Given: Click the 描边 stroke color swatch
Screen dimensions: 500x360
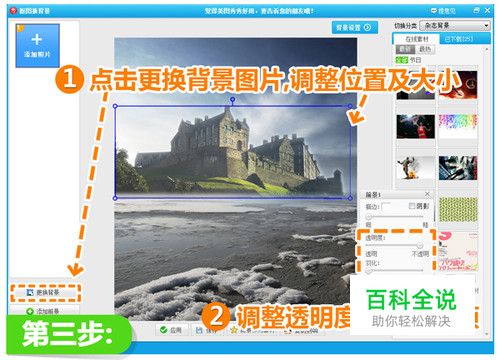Looking at the screenshot, I should 387,206.
